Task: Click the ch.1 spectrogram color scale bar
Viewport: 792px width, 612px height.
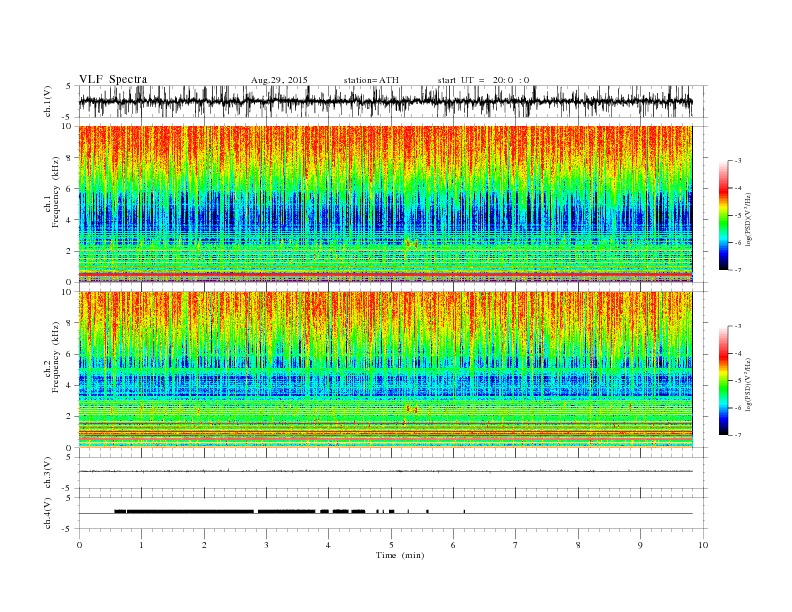Action: coord(723,216)
